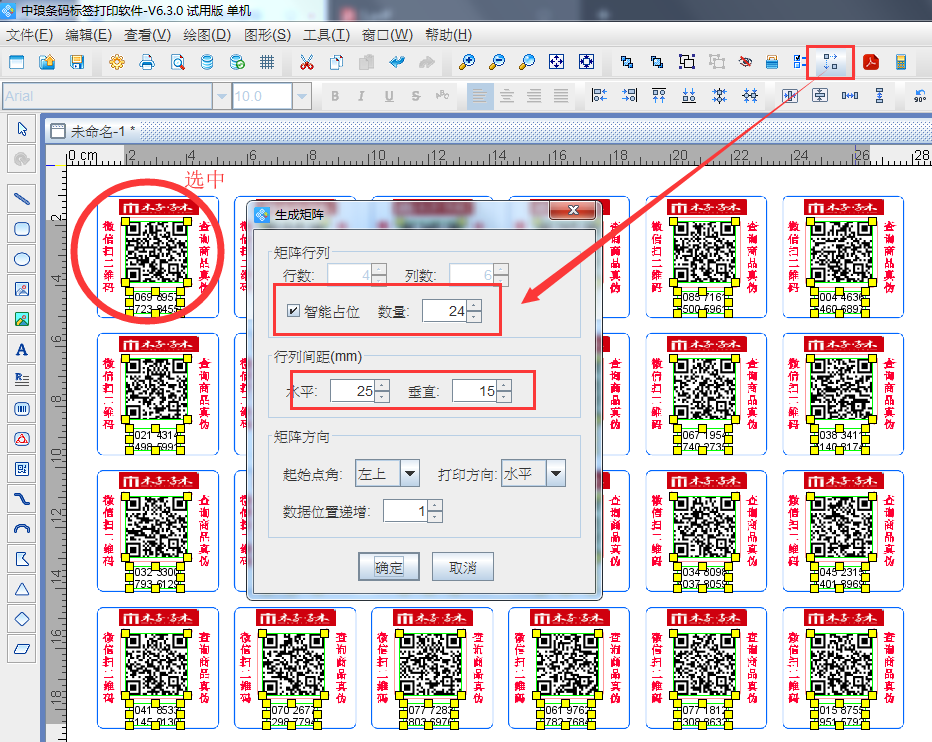Click the 取消 button
Image resolution: width=932 pixels, height=742 pixels.
coord(462,567)
